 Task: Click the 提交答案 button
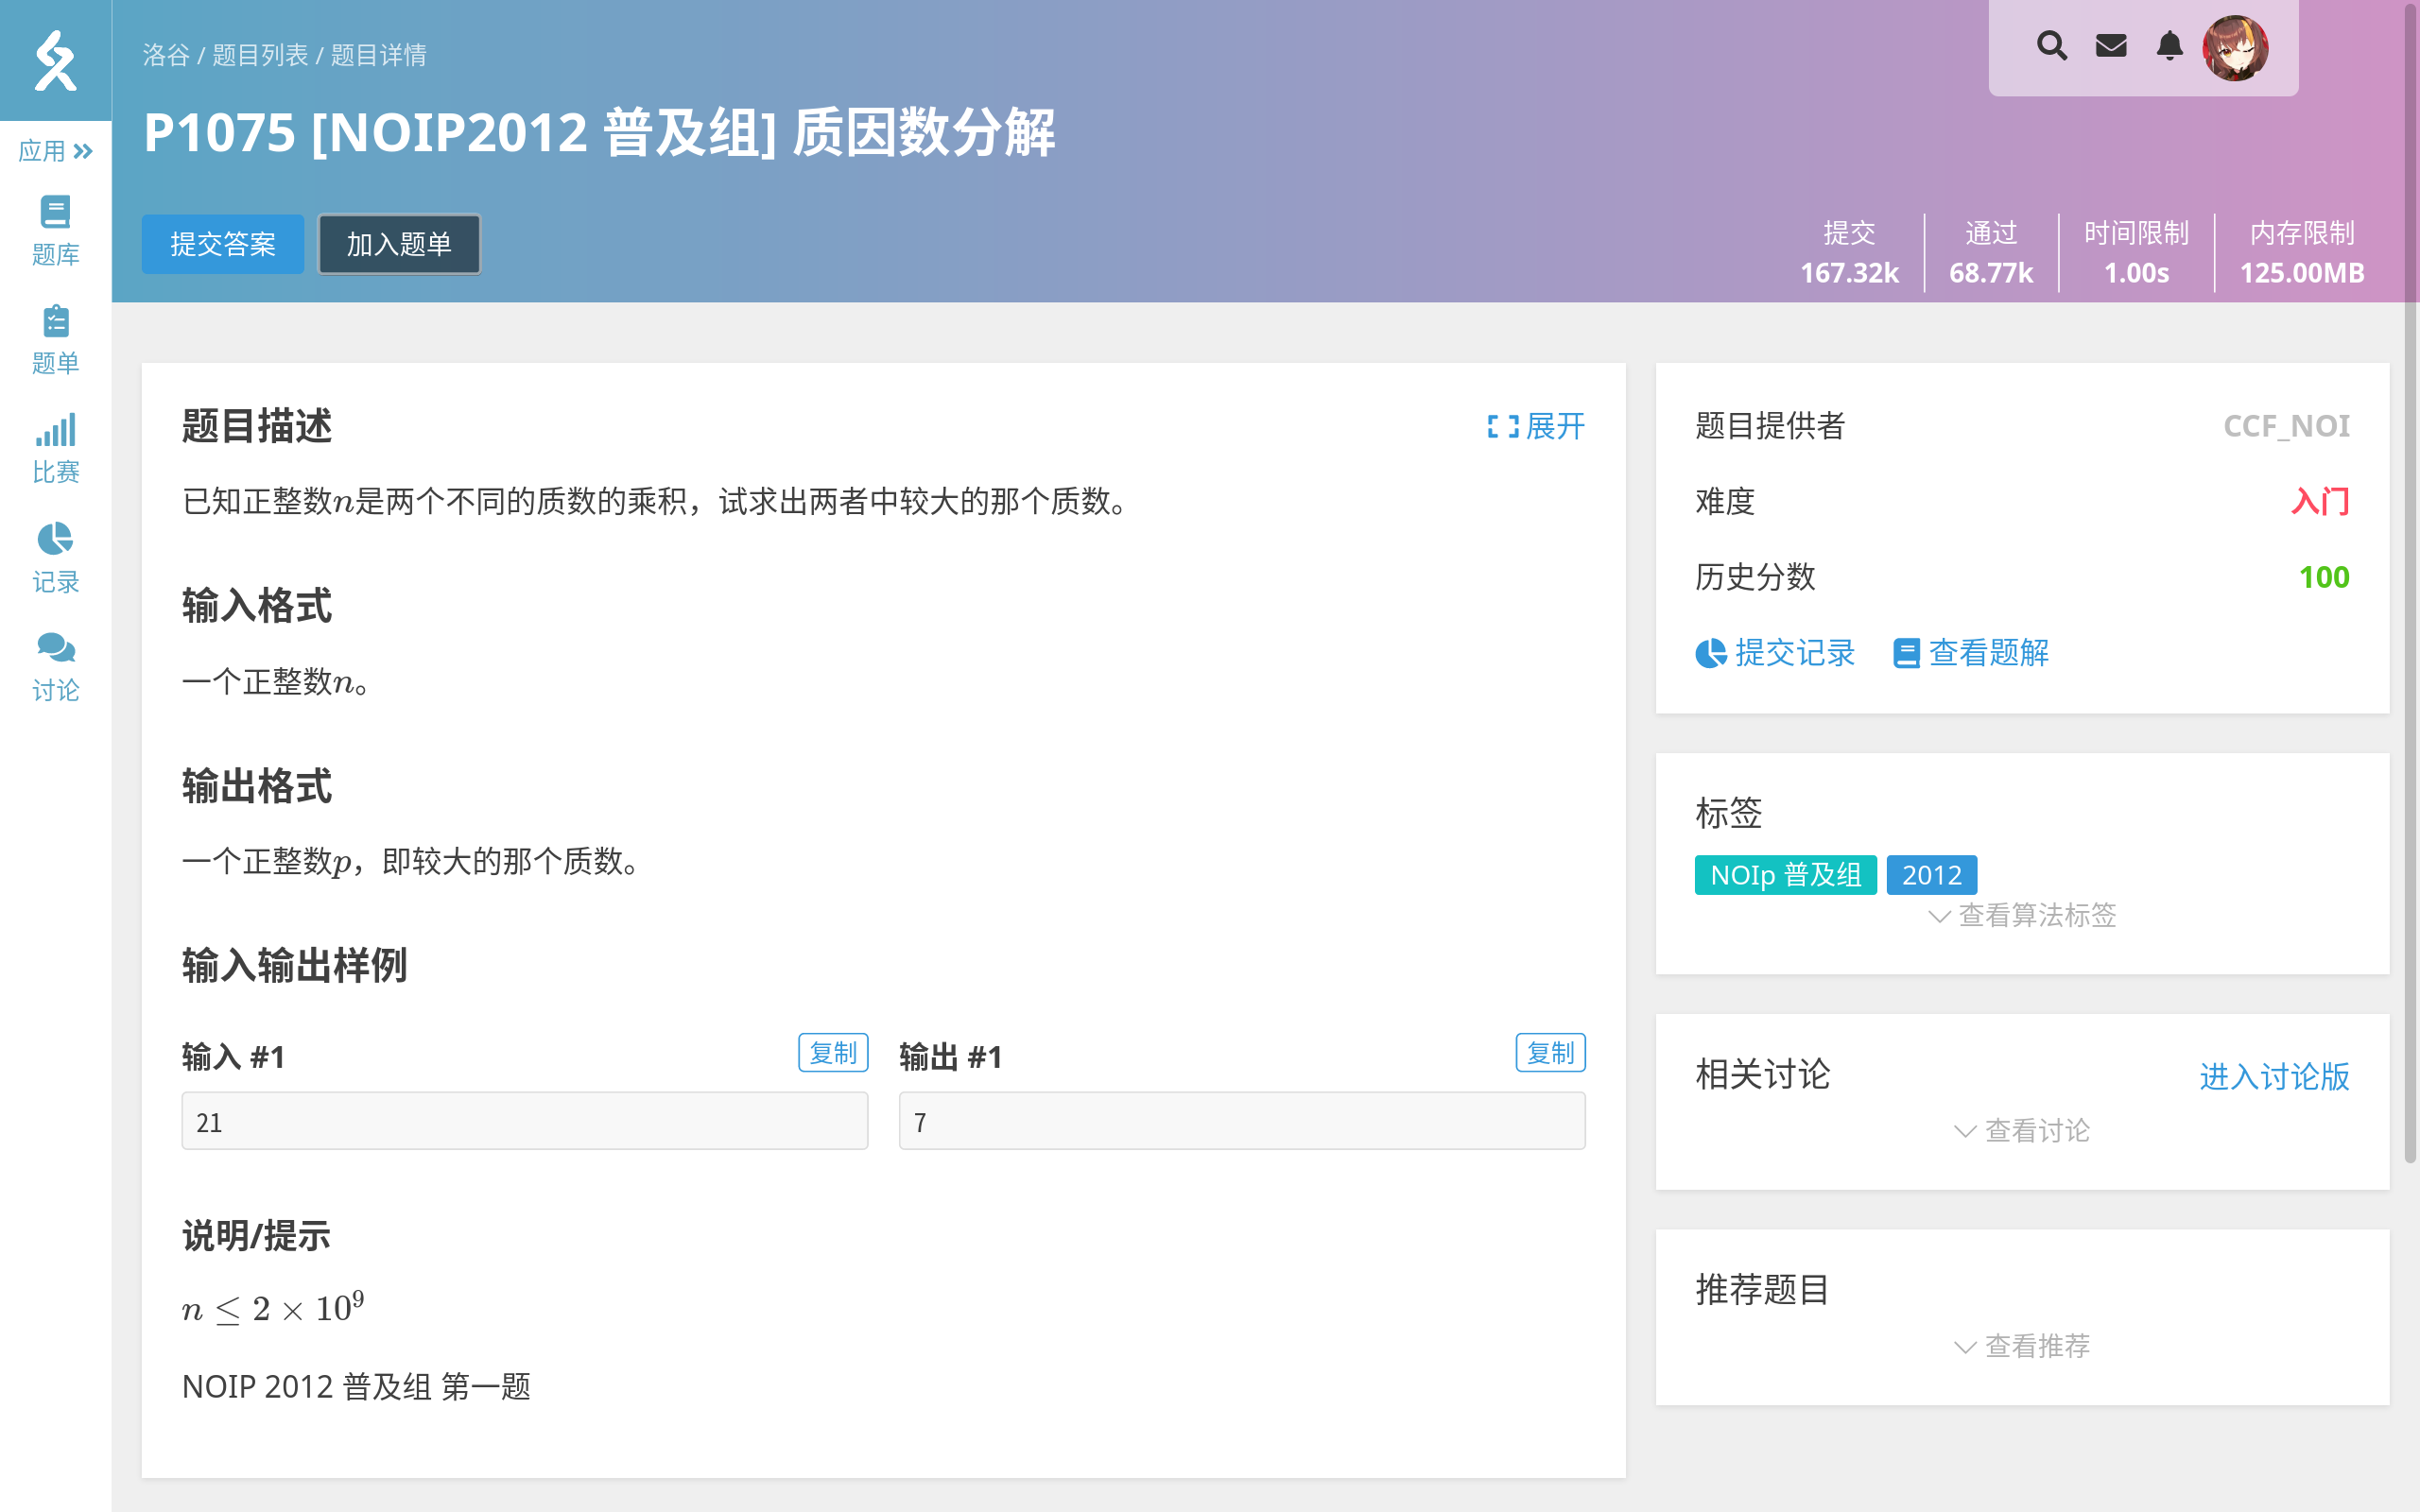point(222,243)
